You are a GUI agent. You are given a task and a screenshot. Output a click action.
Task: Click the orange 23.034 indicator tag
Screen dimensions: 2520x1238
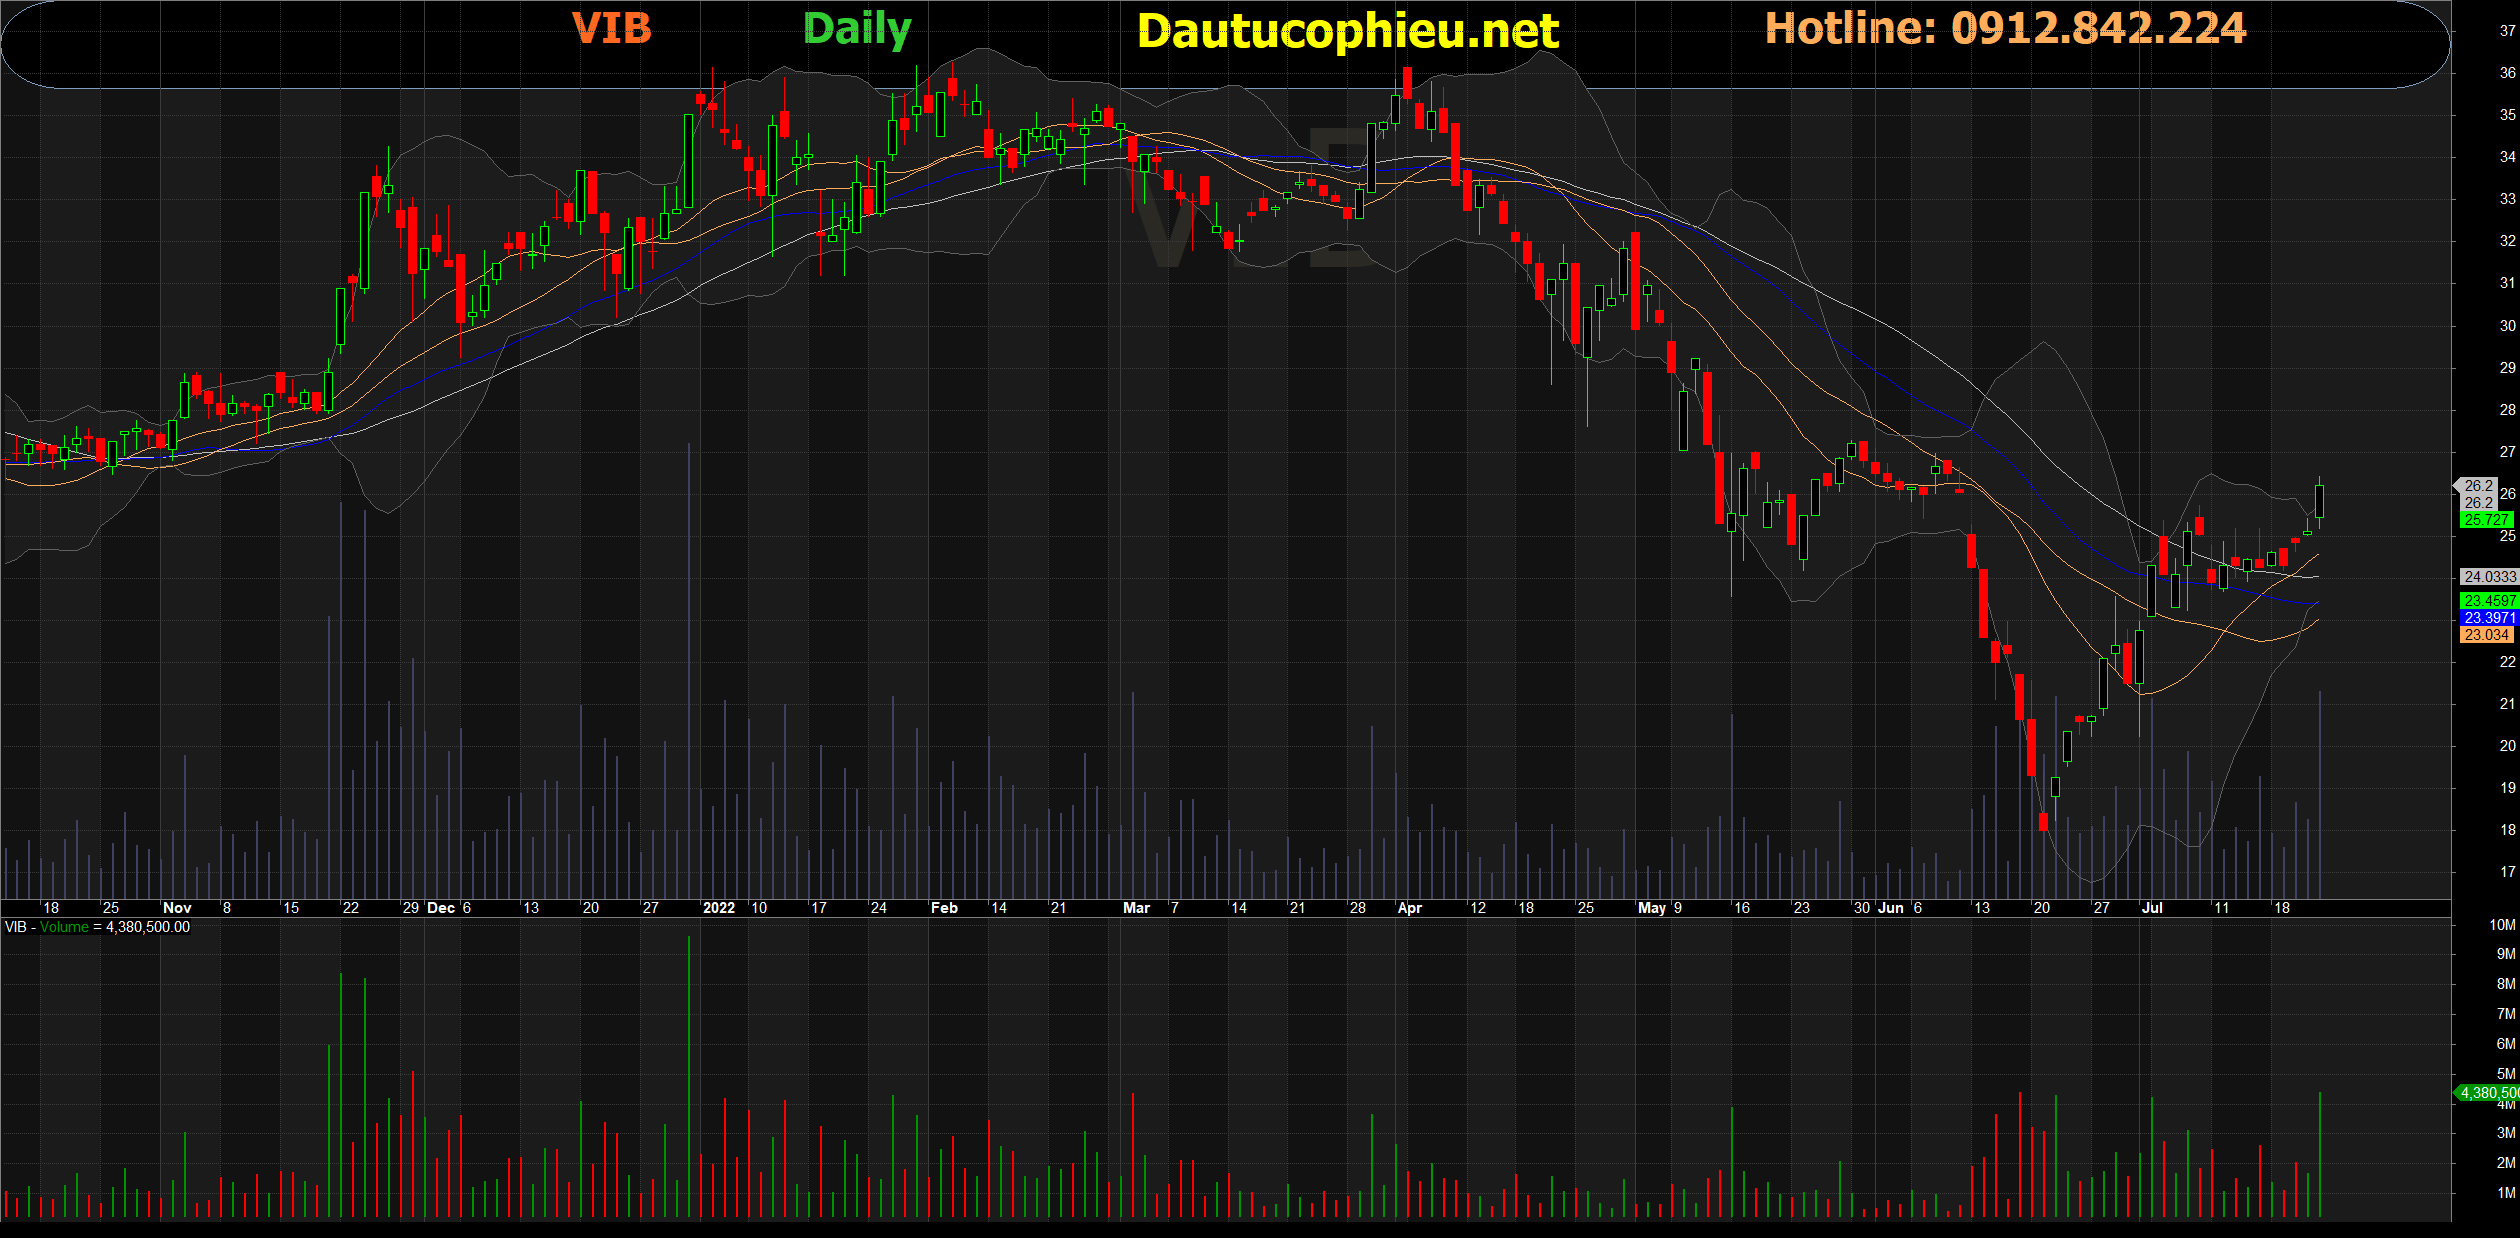point(2486,635)
